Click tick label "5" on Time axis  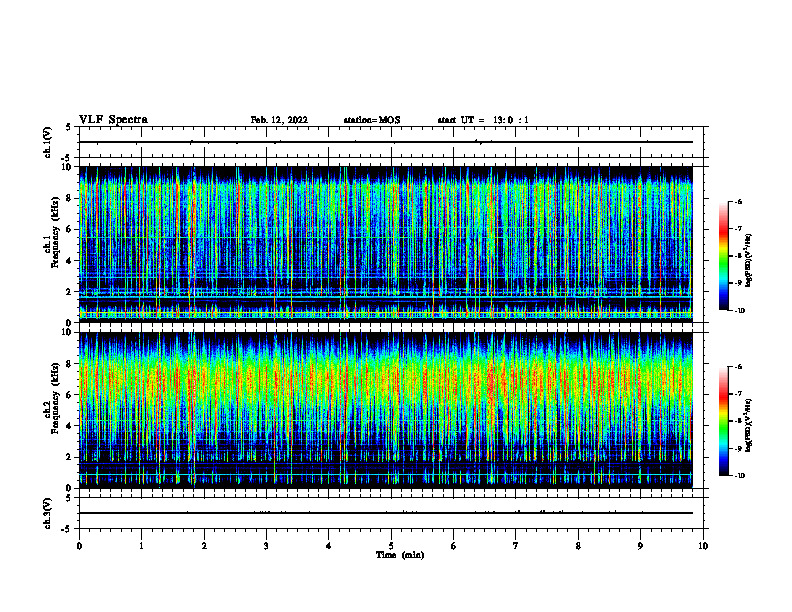[391, 546]
